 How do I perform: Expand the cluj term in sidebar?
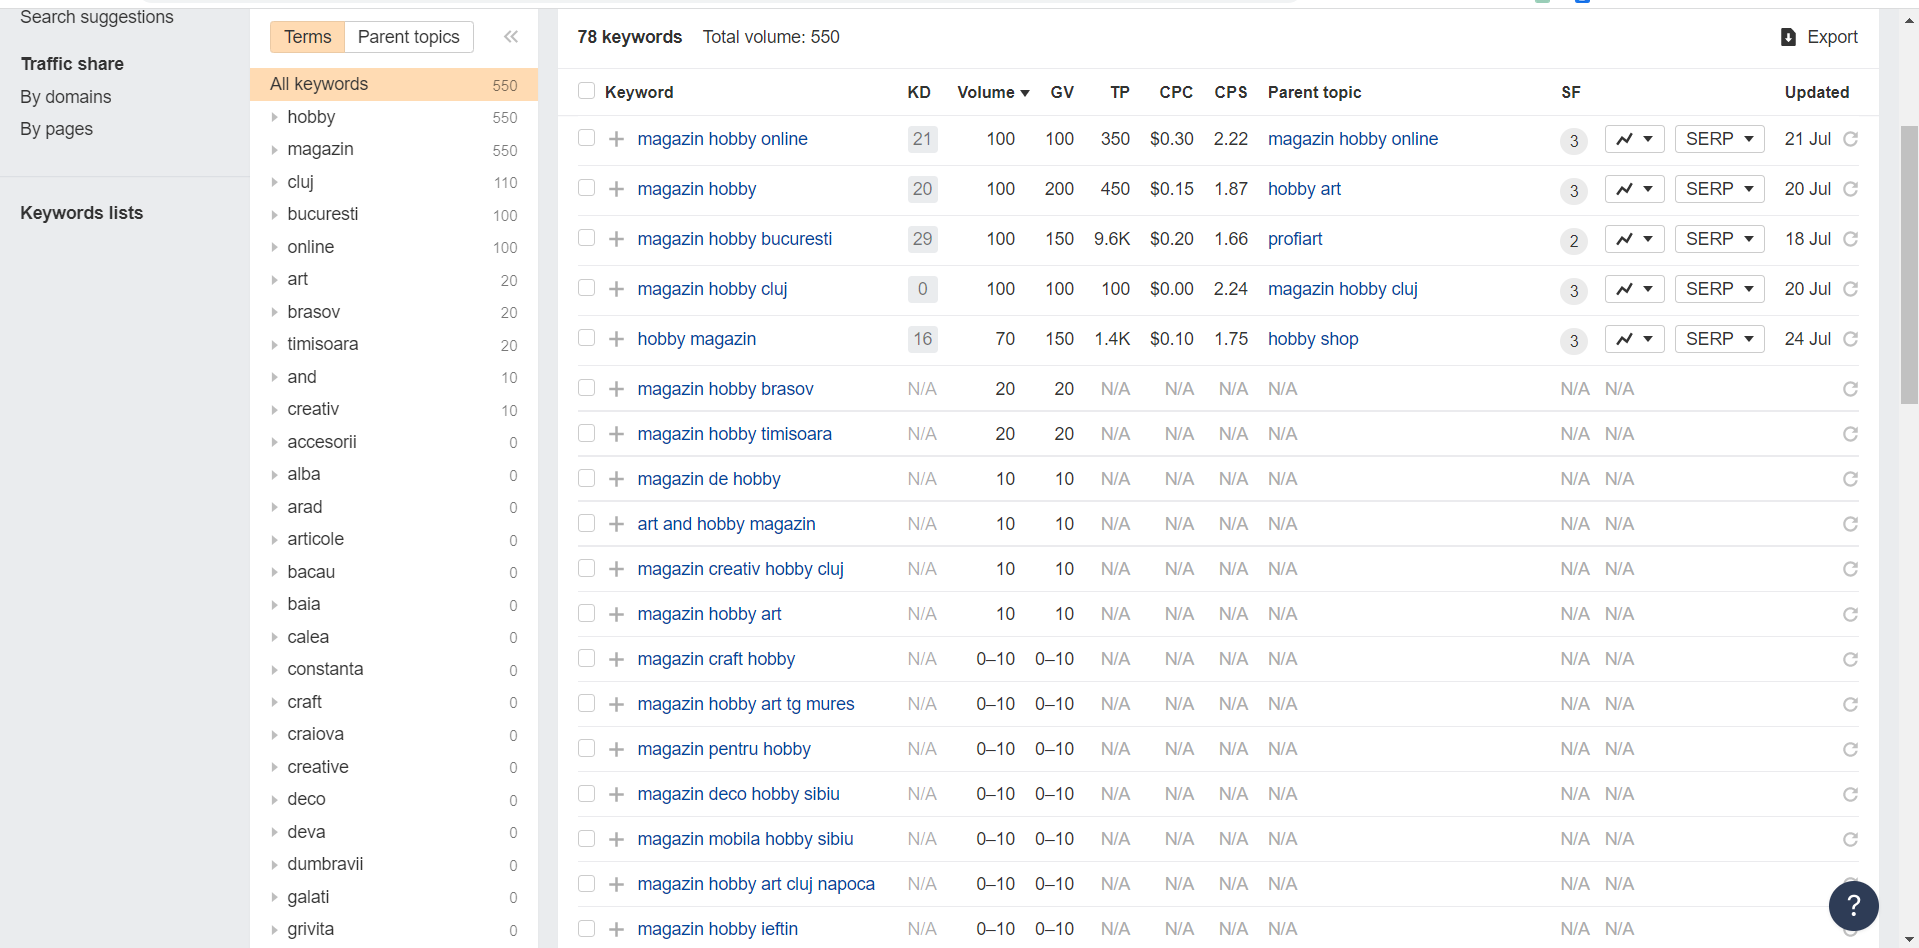click(274, 182)
